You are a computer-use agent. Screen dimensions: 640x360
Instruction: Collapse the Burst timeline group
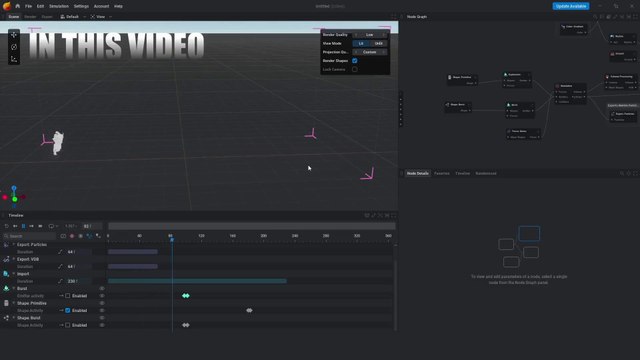tap(13, 289)
